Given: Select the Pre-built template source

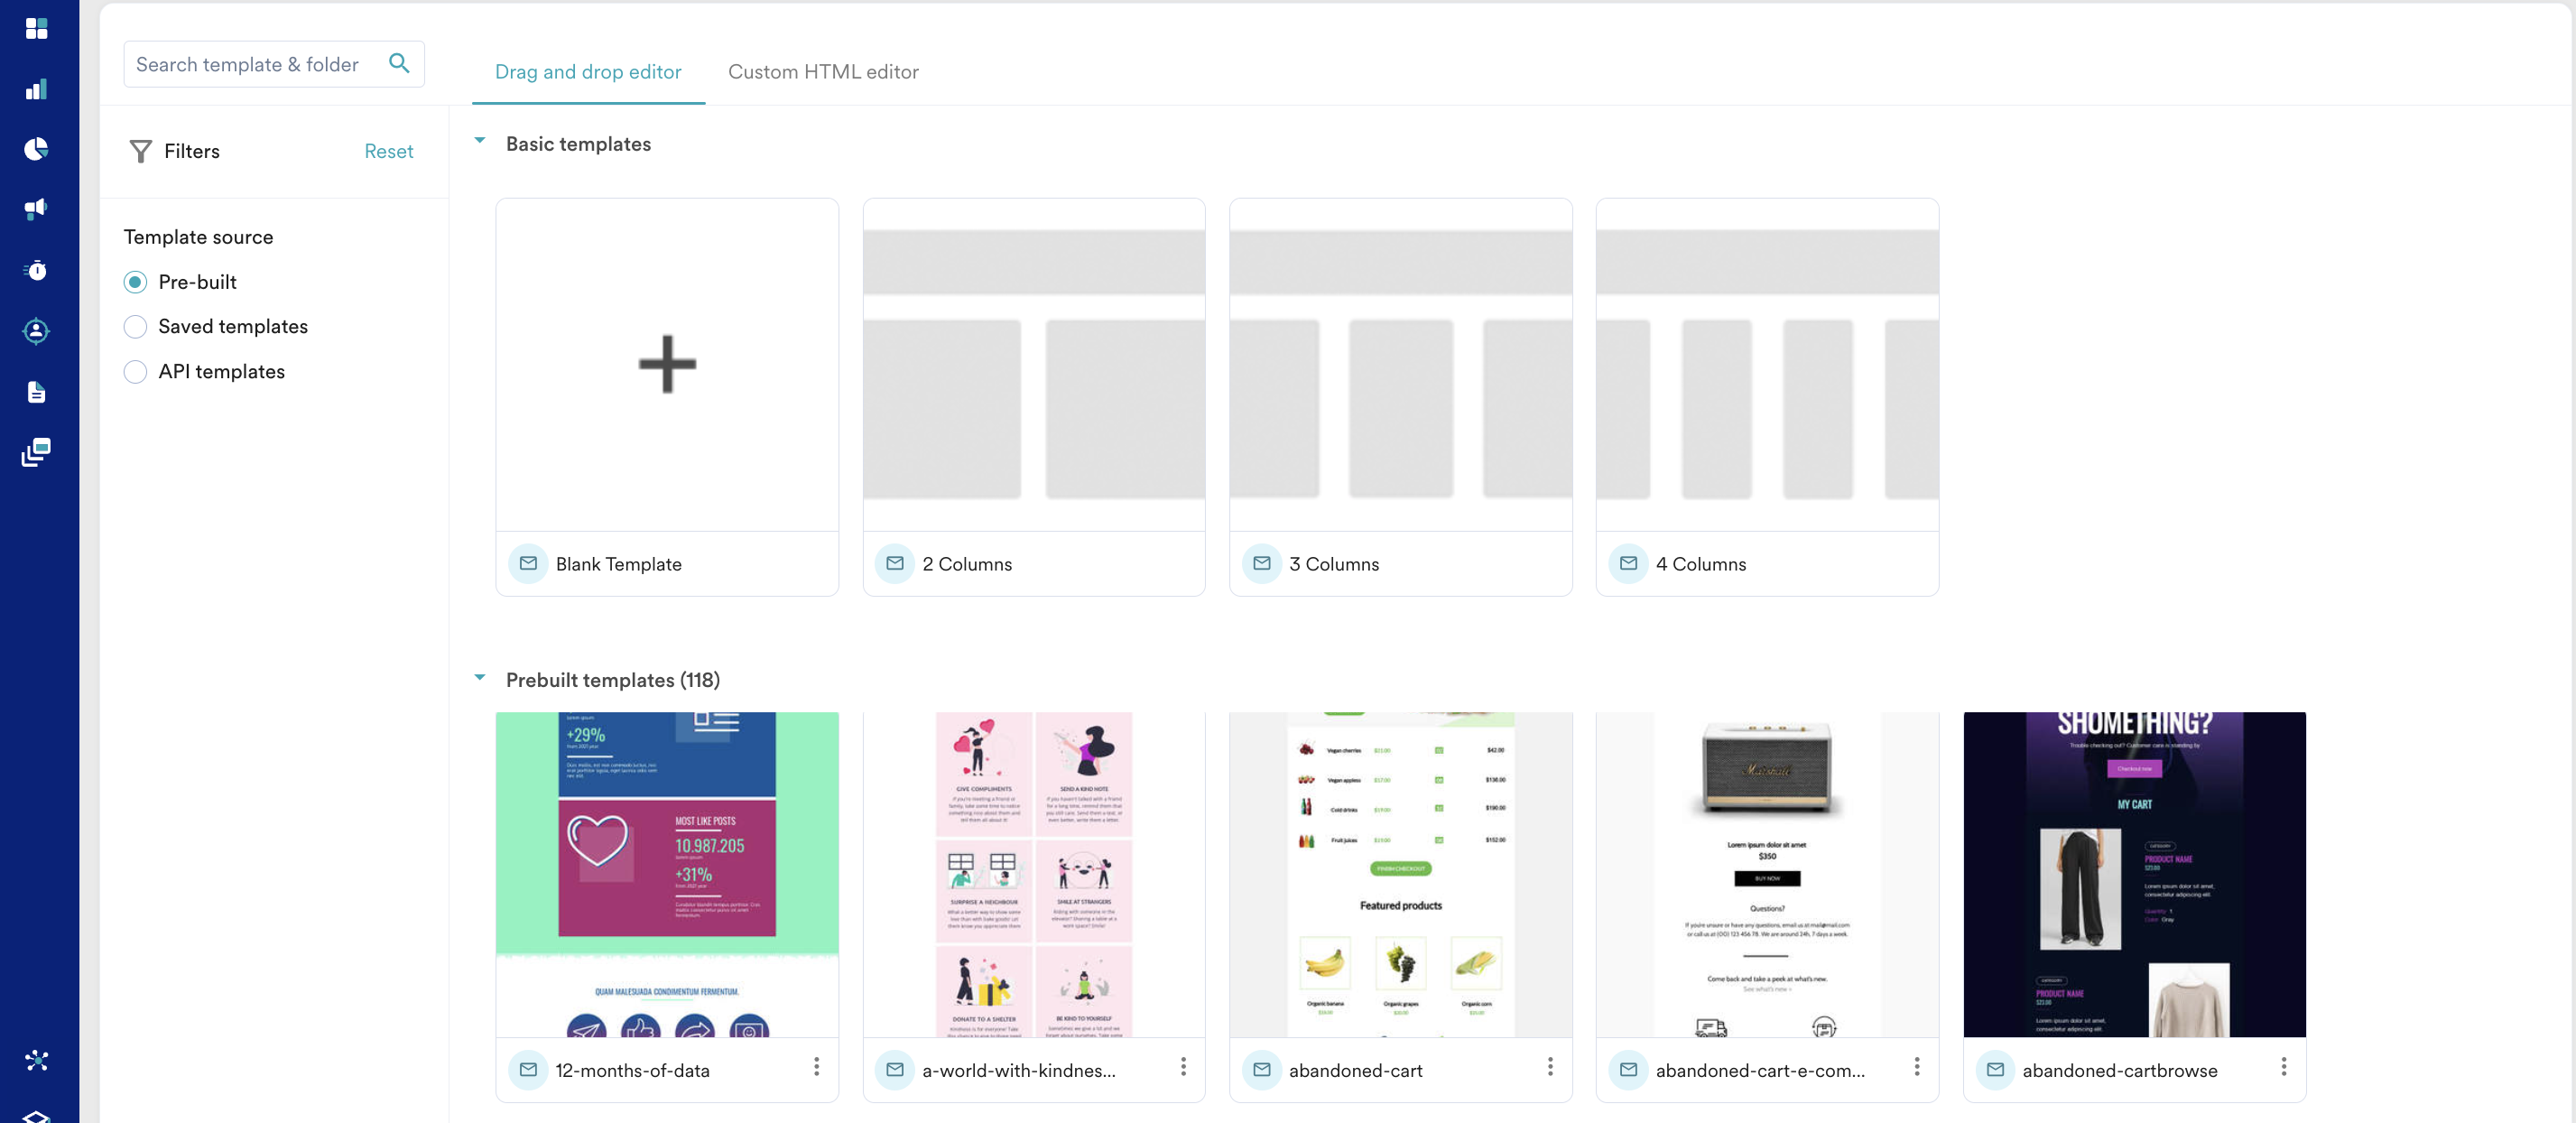Looking at the screenshot, I should [135, 282].
